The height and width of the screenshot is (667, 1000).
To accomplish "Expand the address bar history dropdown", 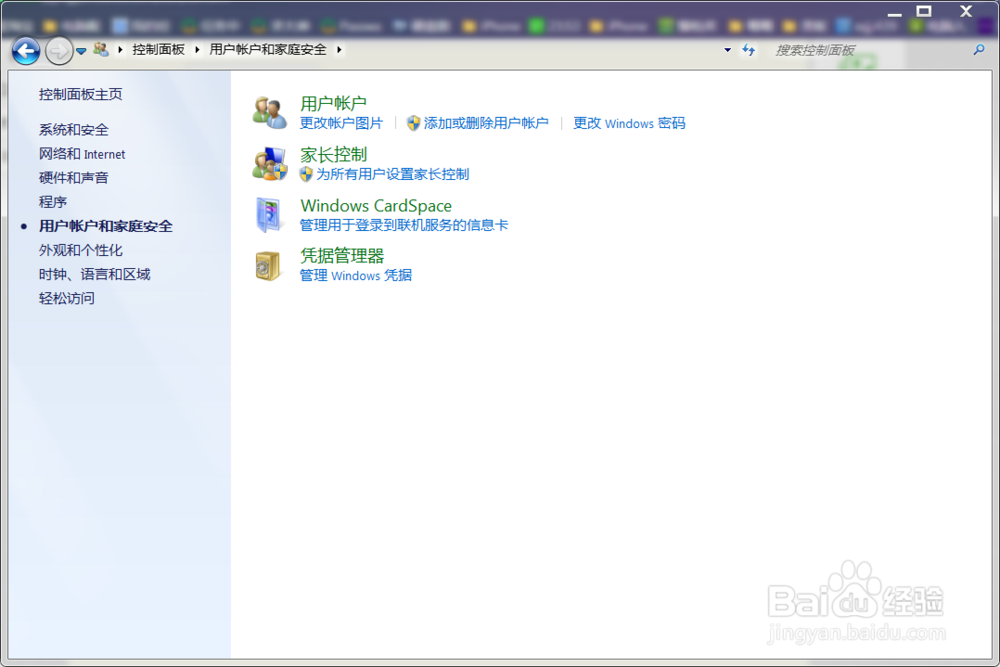I will coord(728,48).
